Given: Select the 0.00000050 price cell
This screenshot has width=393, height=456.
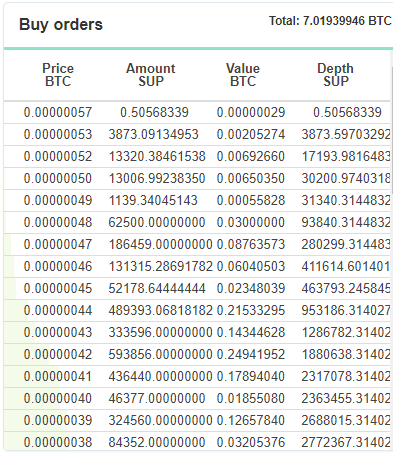Looking at the screenshot, I should coord(58,178).
